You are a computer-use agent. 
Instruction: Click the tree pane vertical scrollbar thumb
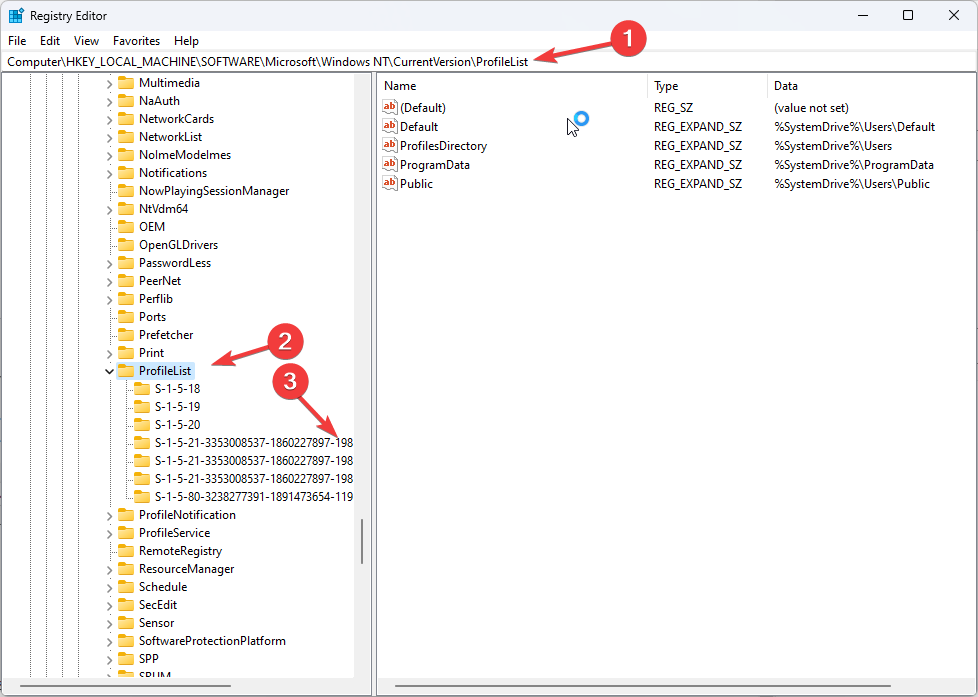click(x=362, y=542)
